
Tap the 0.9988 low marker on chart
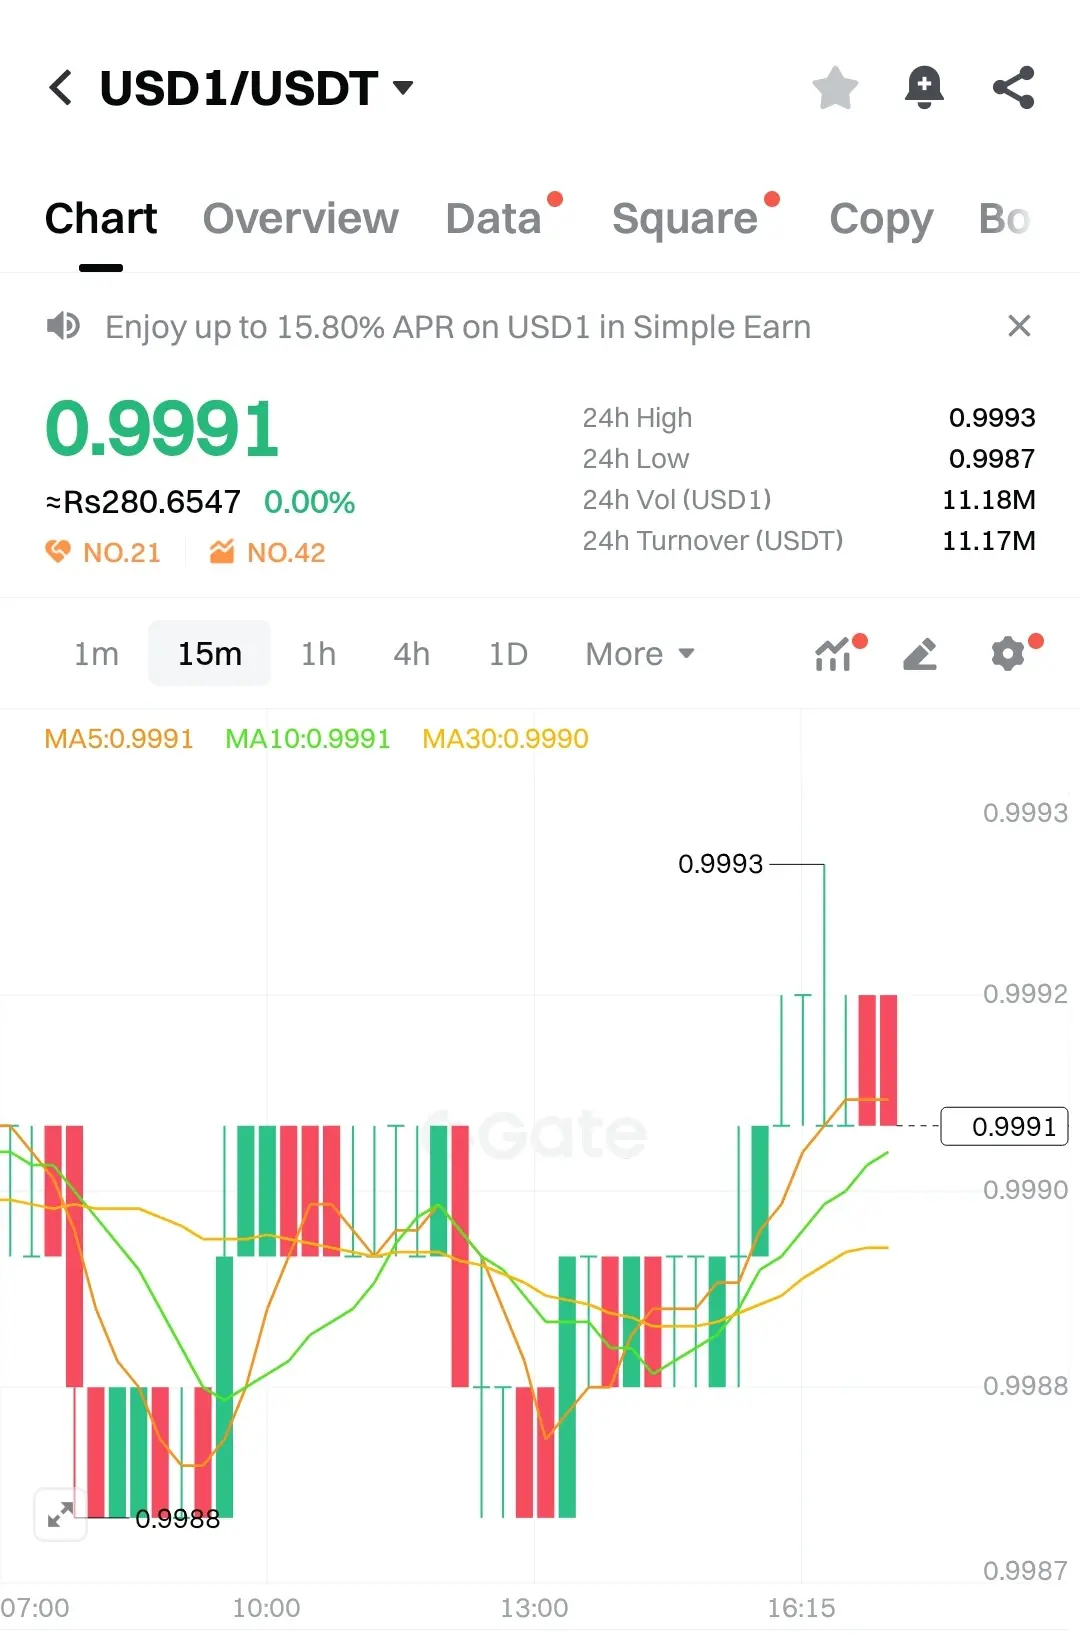click(177, 1519)
